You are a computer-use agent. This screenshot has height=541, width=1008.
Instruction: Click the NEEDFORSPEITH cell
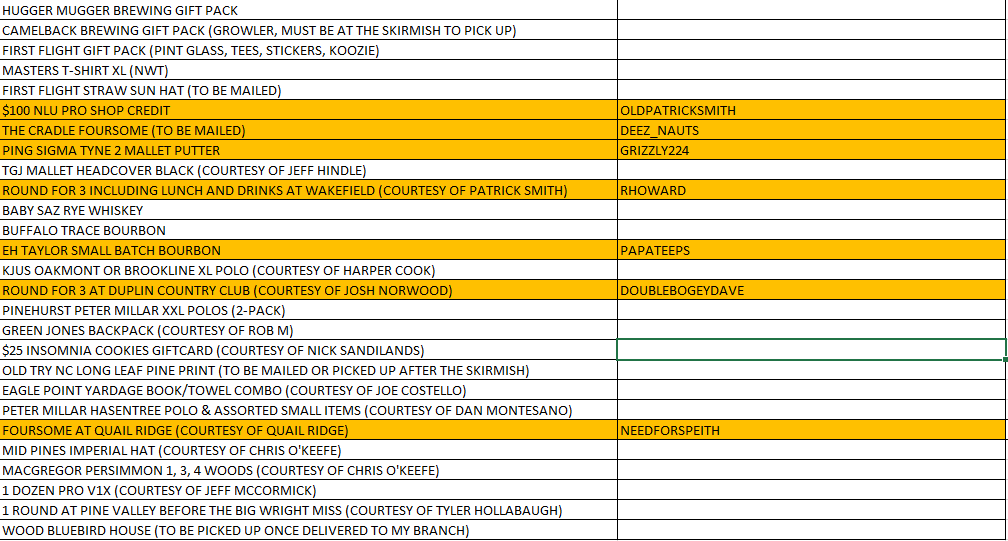811,430
